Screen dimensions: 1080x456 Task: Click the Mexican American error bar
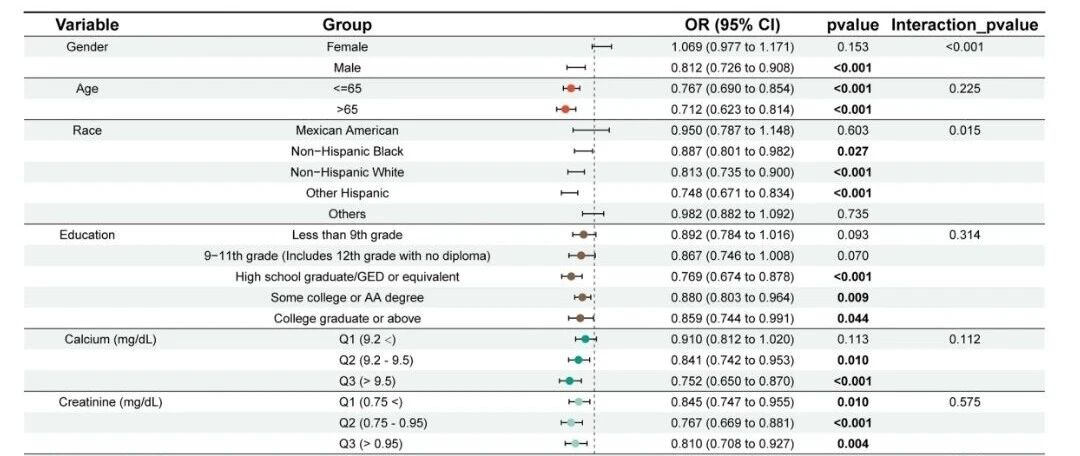coord(591,130)
